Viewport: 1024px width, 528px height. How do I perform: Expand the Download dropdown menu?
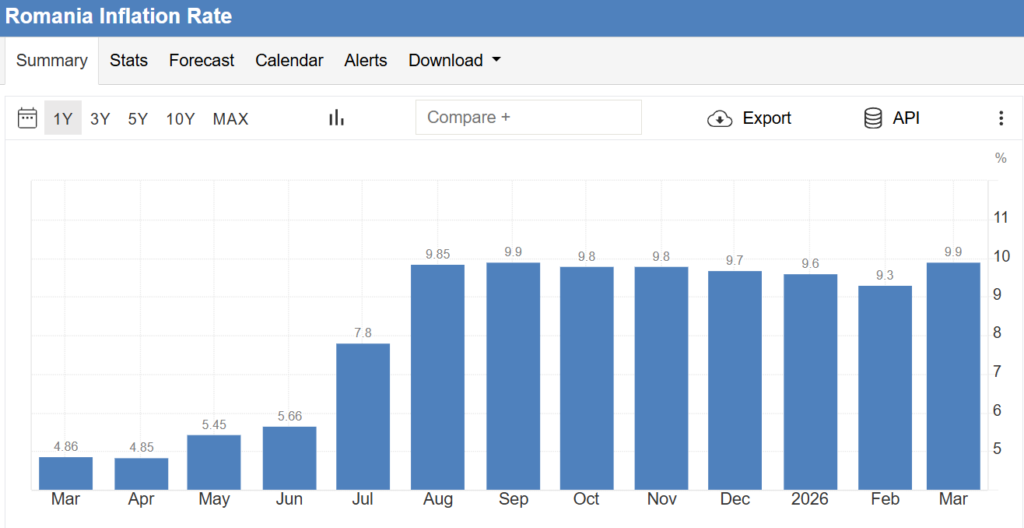[454, 60]
